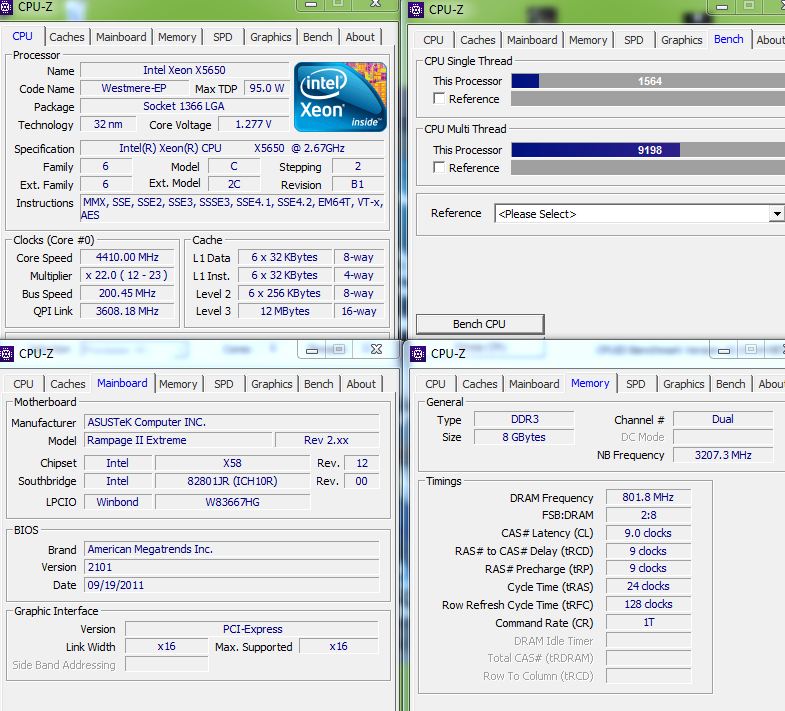Click the CPU-Z app icon in Mainboard window title

[x=7, y=354]
